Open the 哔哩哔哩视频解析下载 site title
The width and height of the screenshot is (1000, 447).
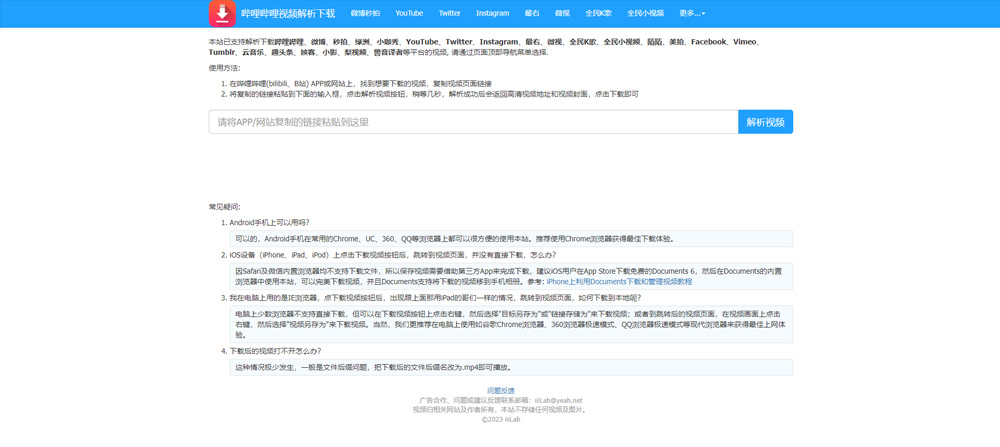pos(289,14)
